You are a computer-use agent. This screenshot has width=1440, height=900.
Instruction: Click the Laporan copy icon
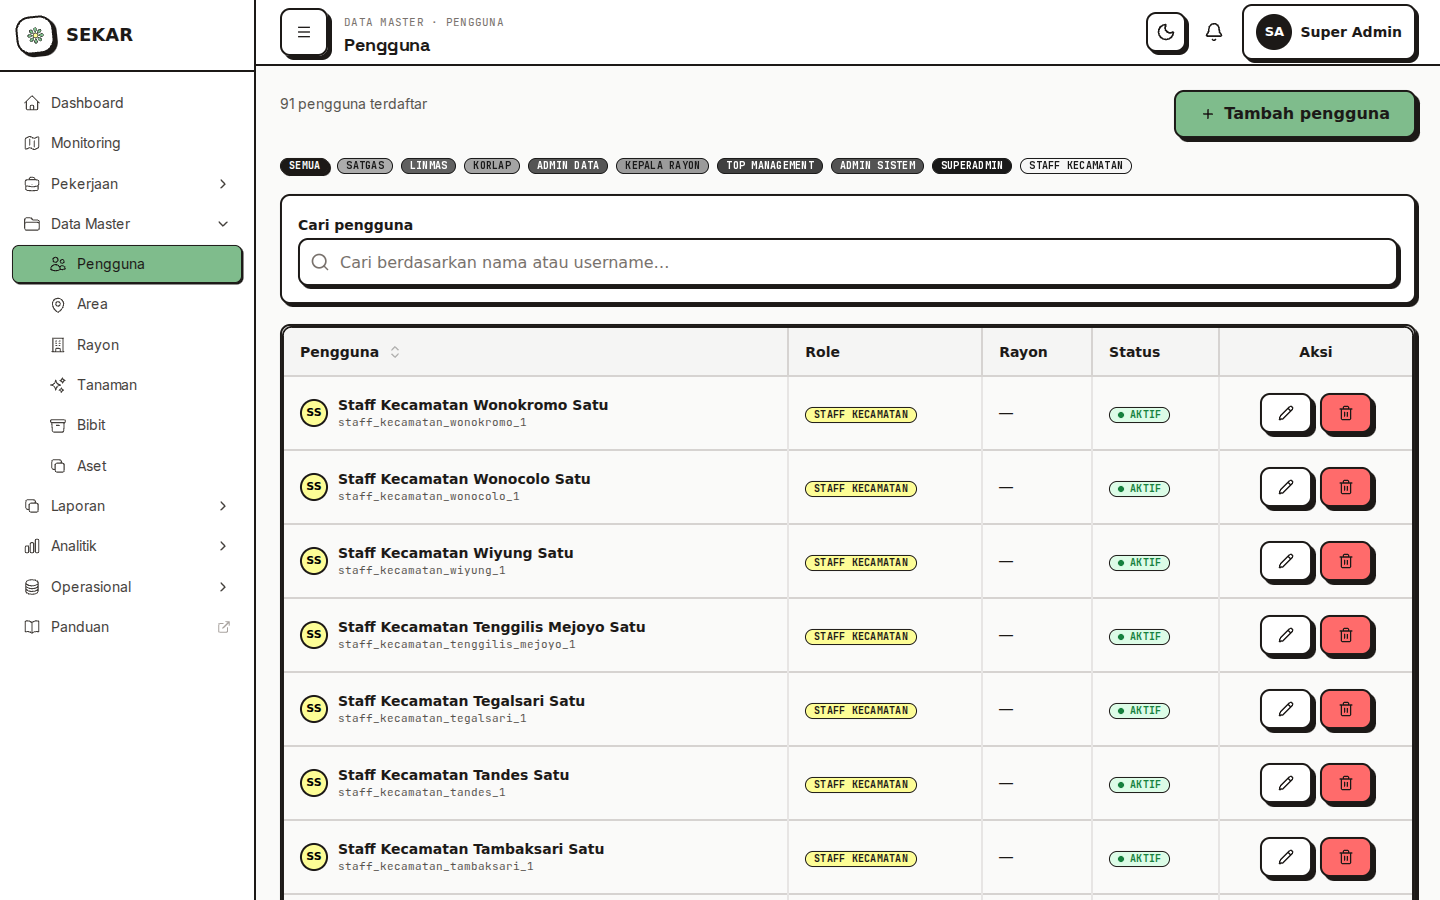coord(32,506)
